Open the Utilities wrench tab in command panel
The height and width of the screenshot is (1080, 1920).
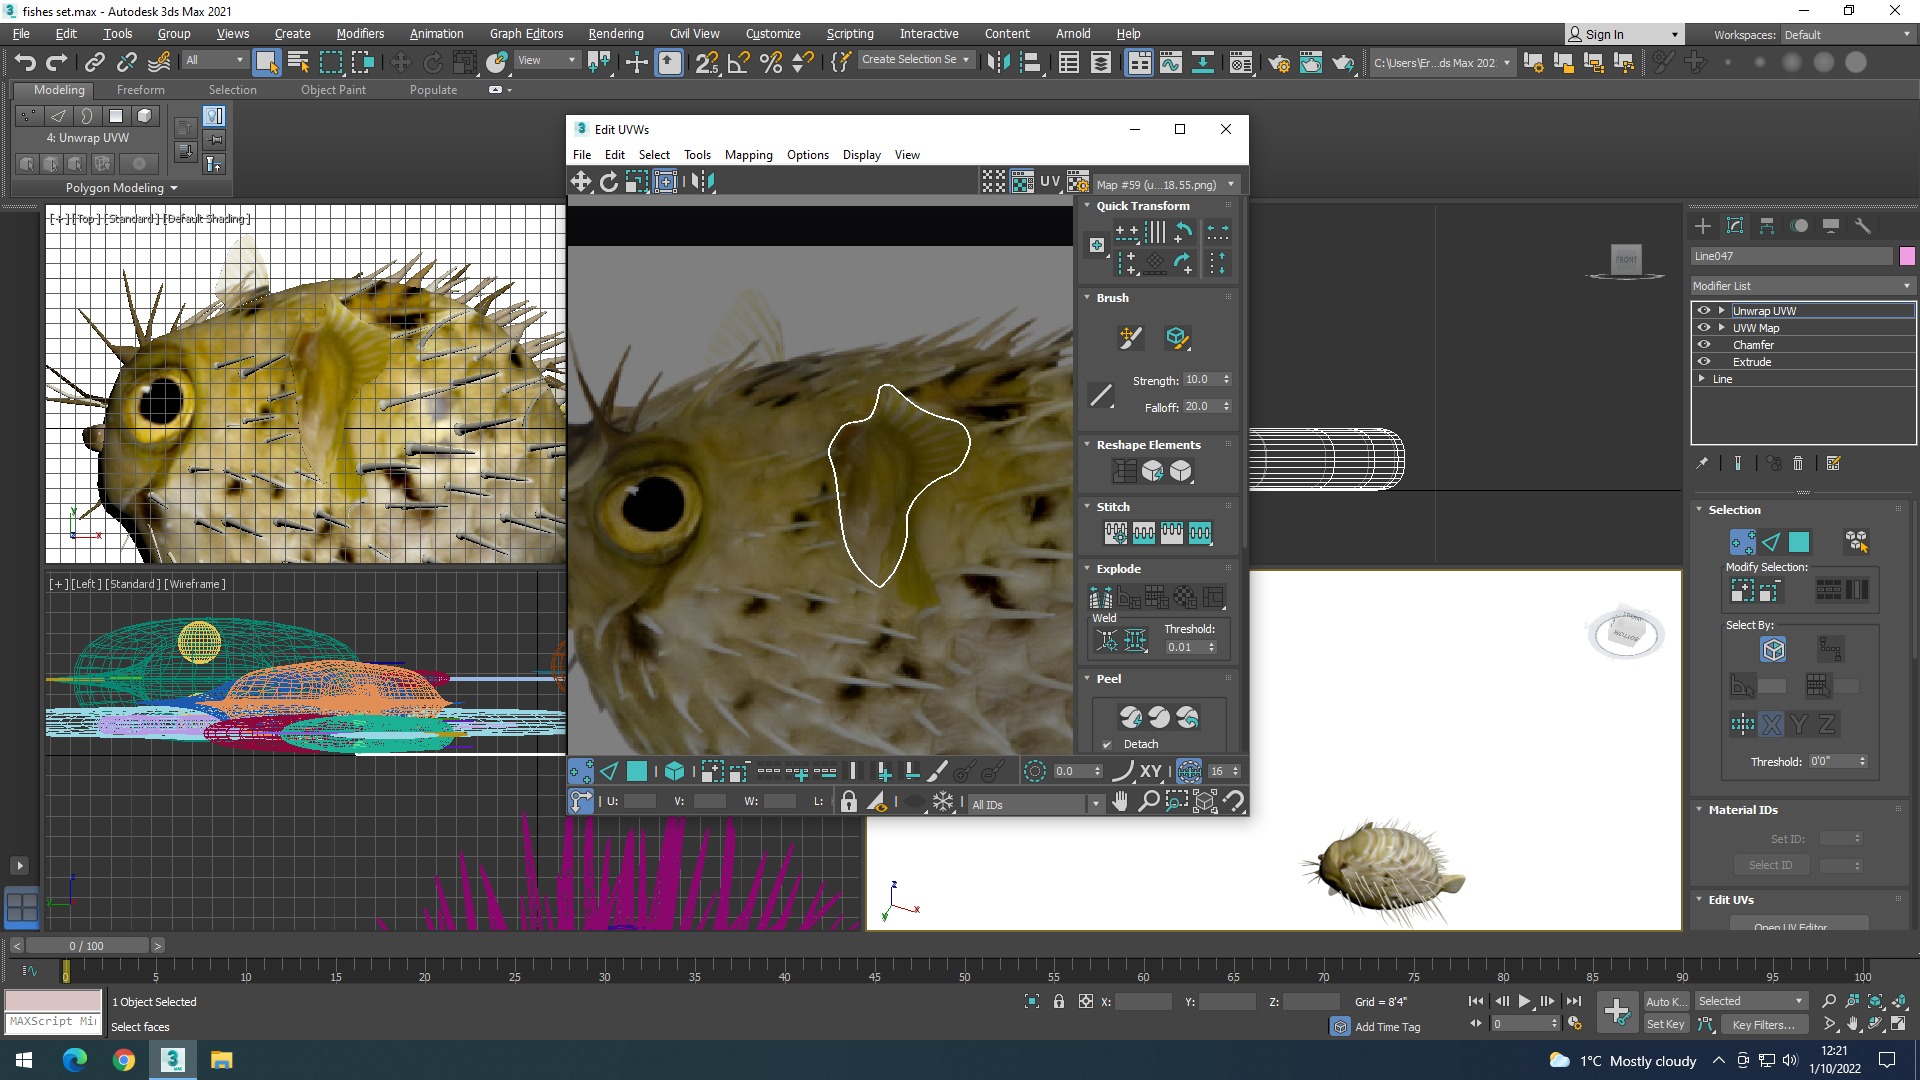pyautogui.click(x=1863, y=226)
